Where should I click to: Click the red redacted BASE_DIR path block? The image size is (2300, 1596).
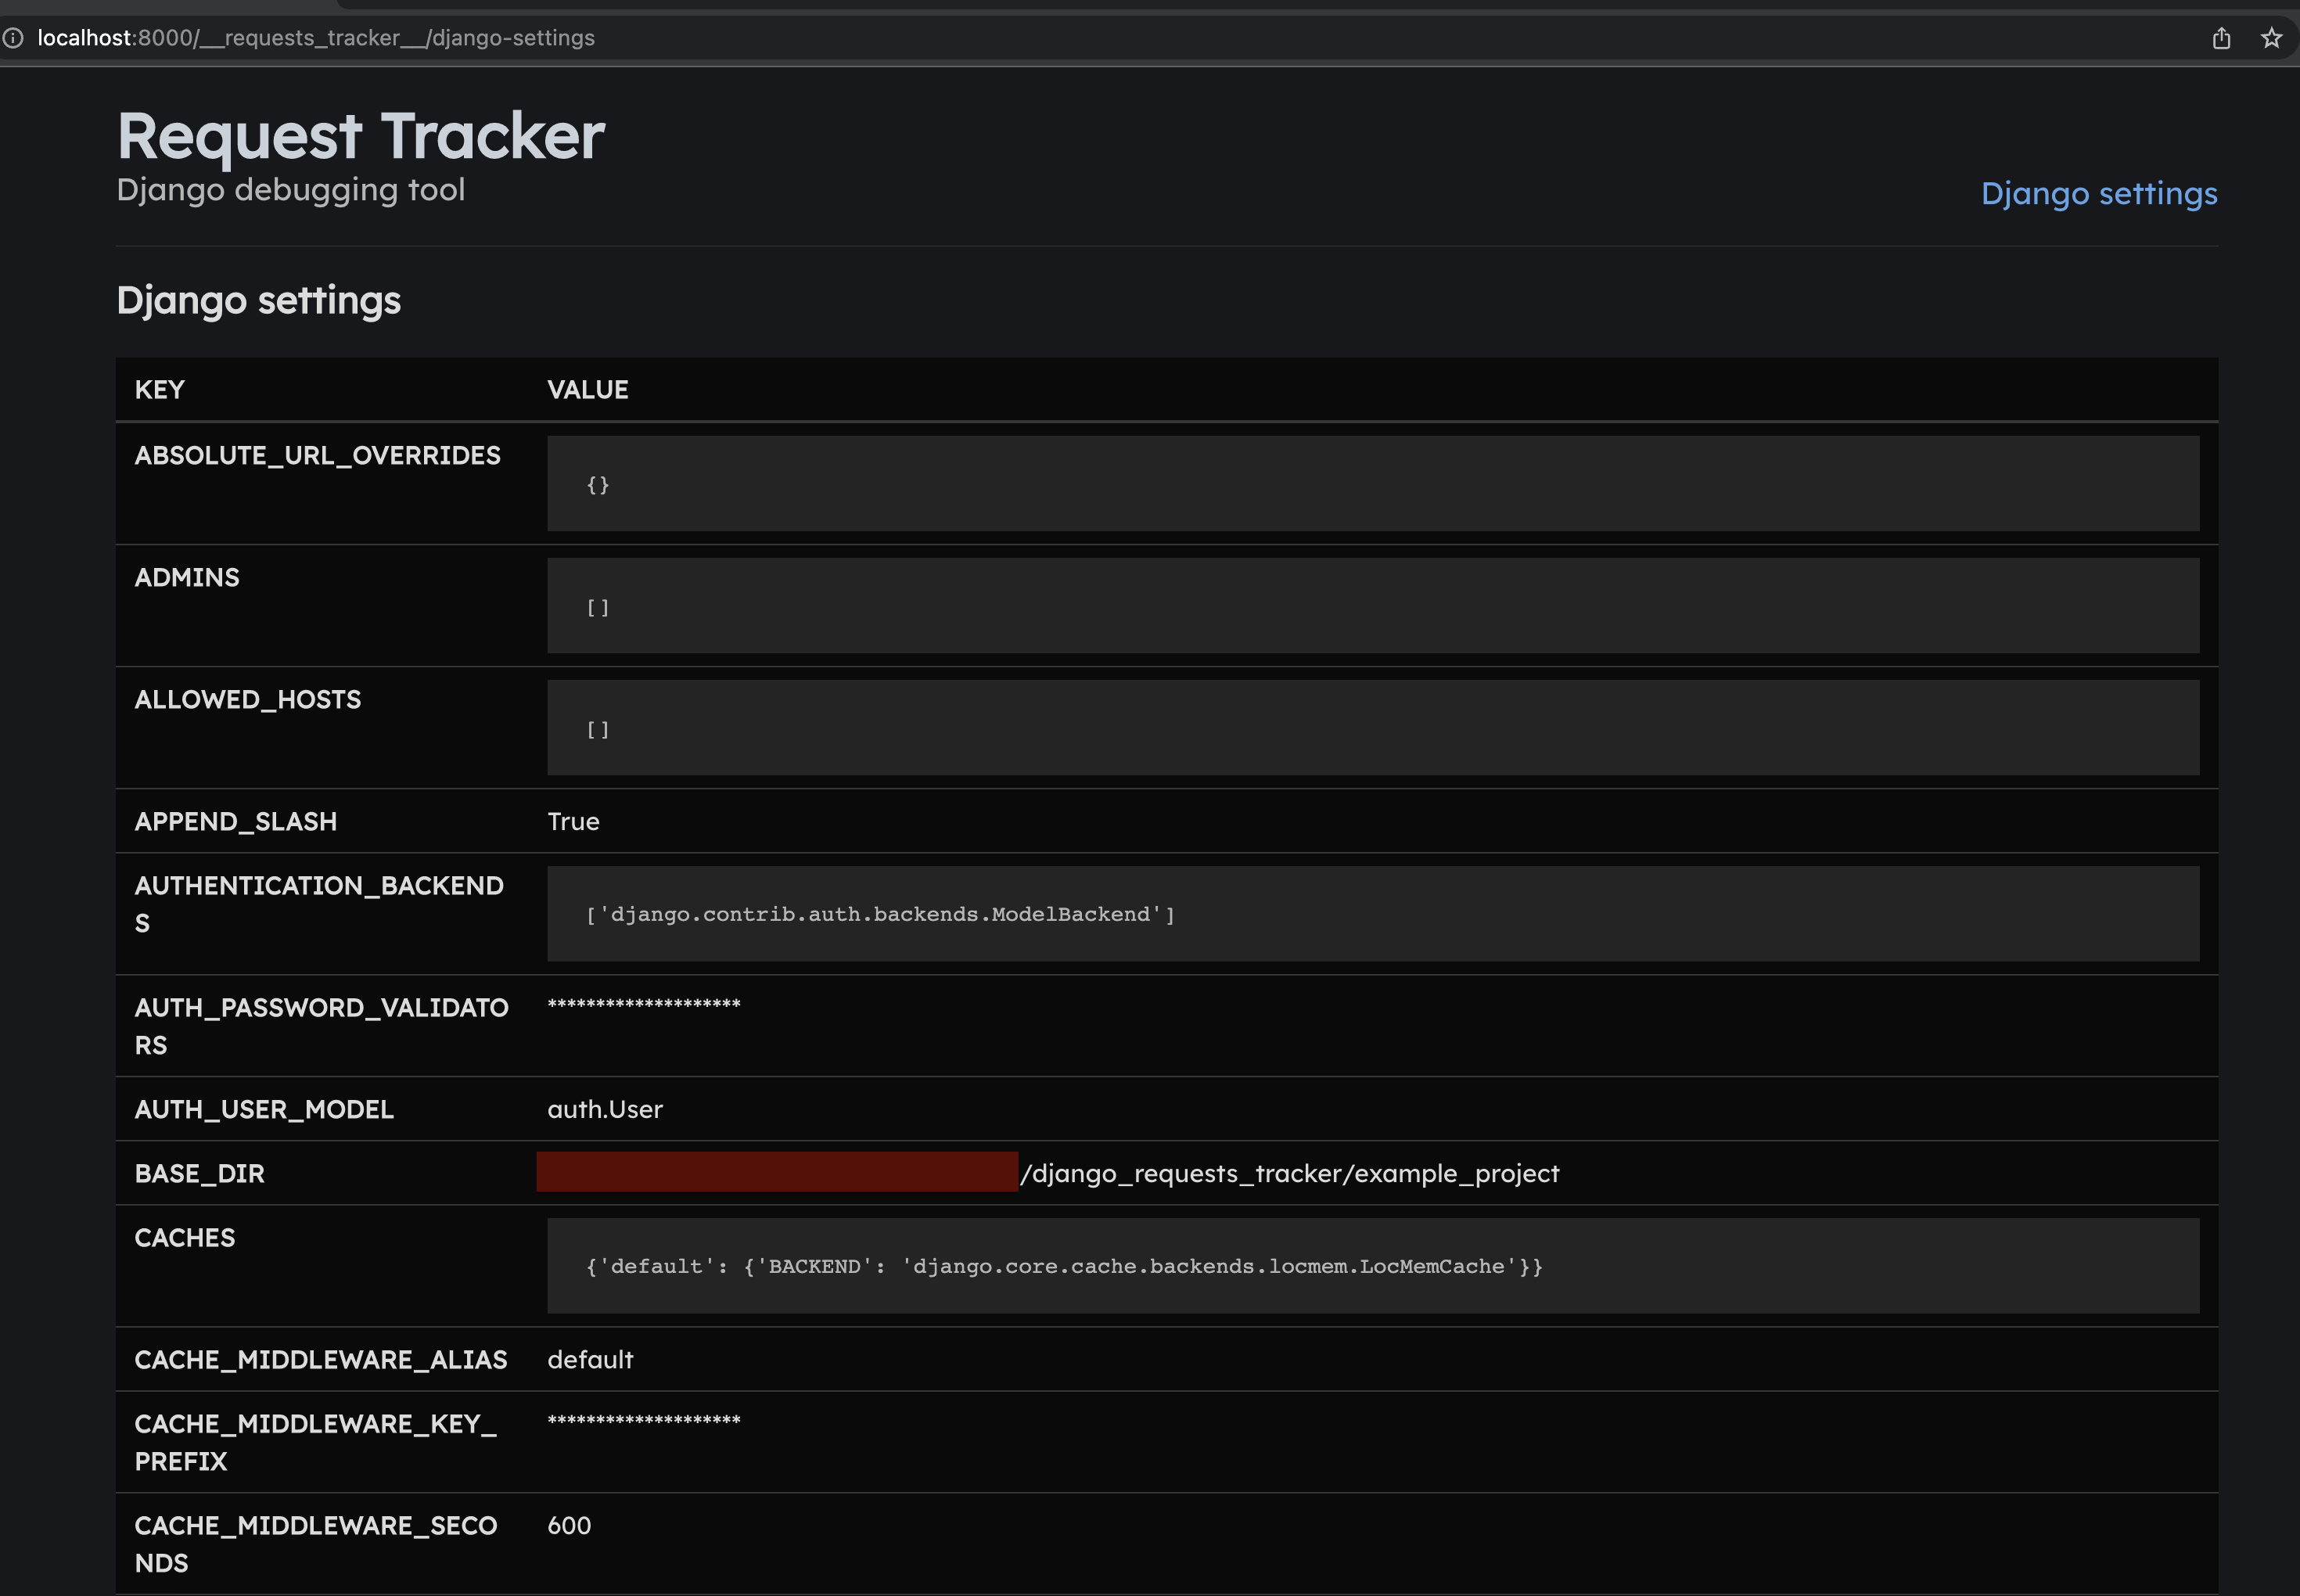click(x=776, y=1172)
